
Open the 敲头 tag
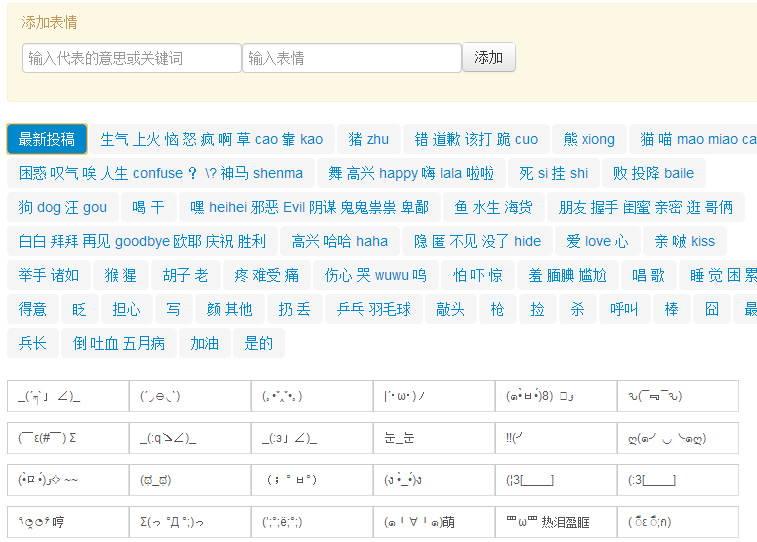tap(450, 309)
